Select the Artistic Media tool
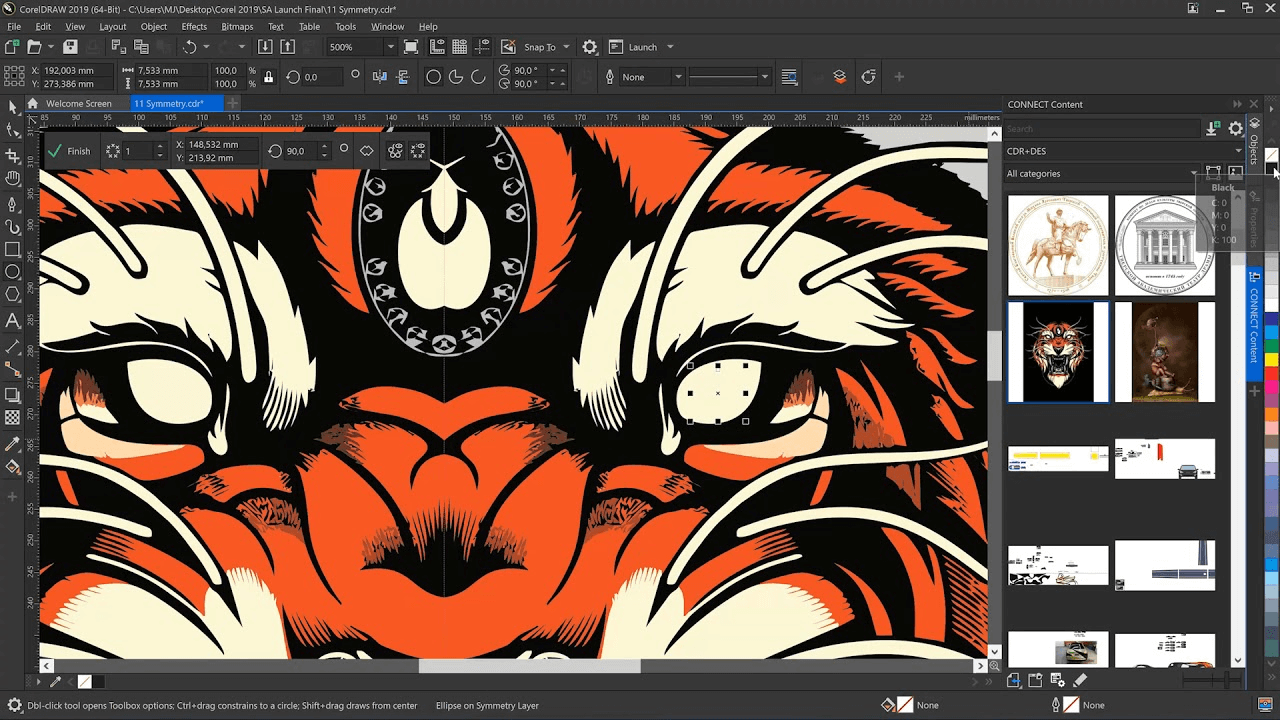1280x720 pixels. (x=13, y=227)
